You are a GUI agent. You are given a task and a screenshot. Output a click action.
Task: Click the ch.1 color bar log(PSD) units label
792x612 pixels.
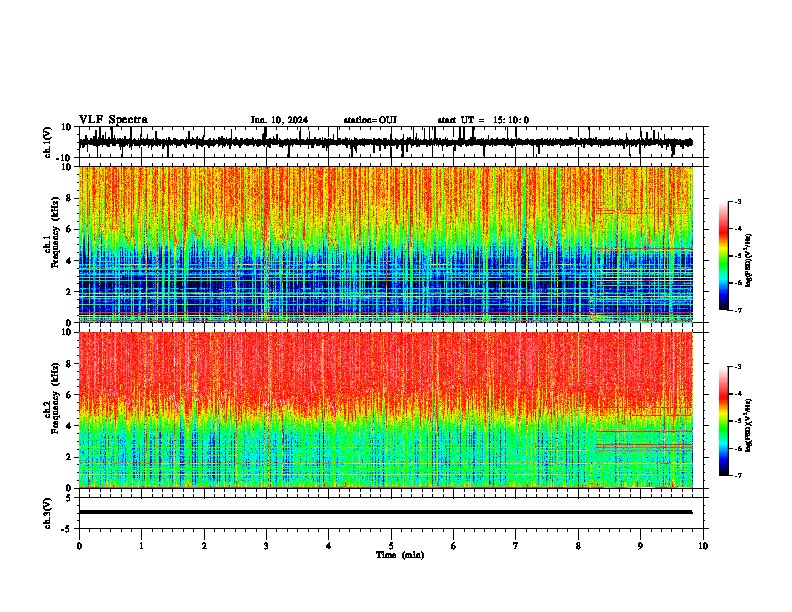coord(749,260)
